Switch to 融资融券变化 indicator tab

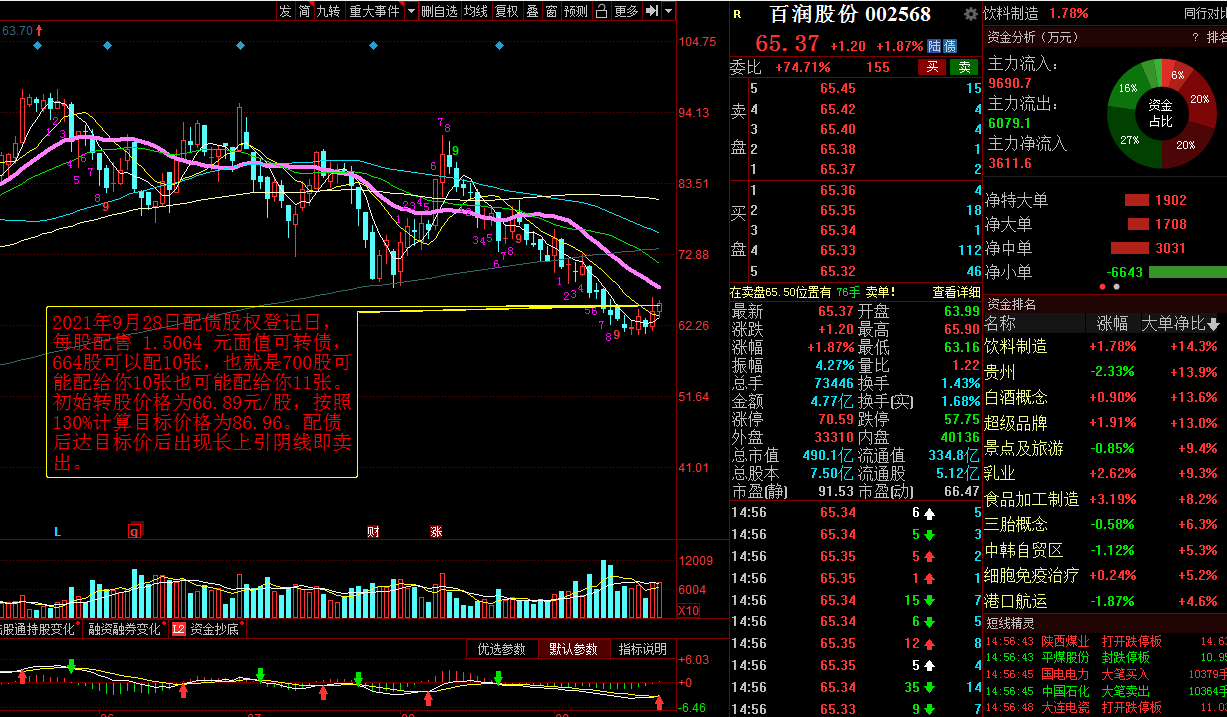(124, 629)
